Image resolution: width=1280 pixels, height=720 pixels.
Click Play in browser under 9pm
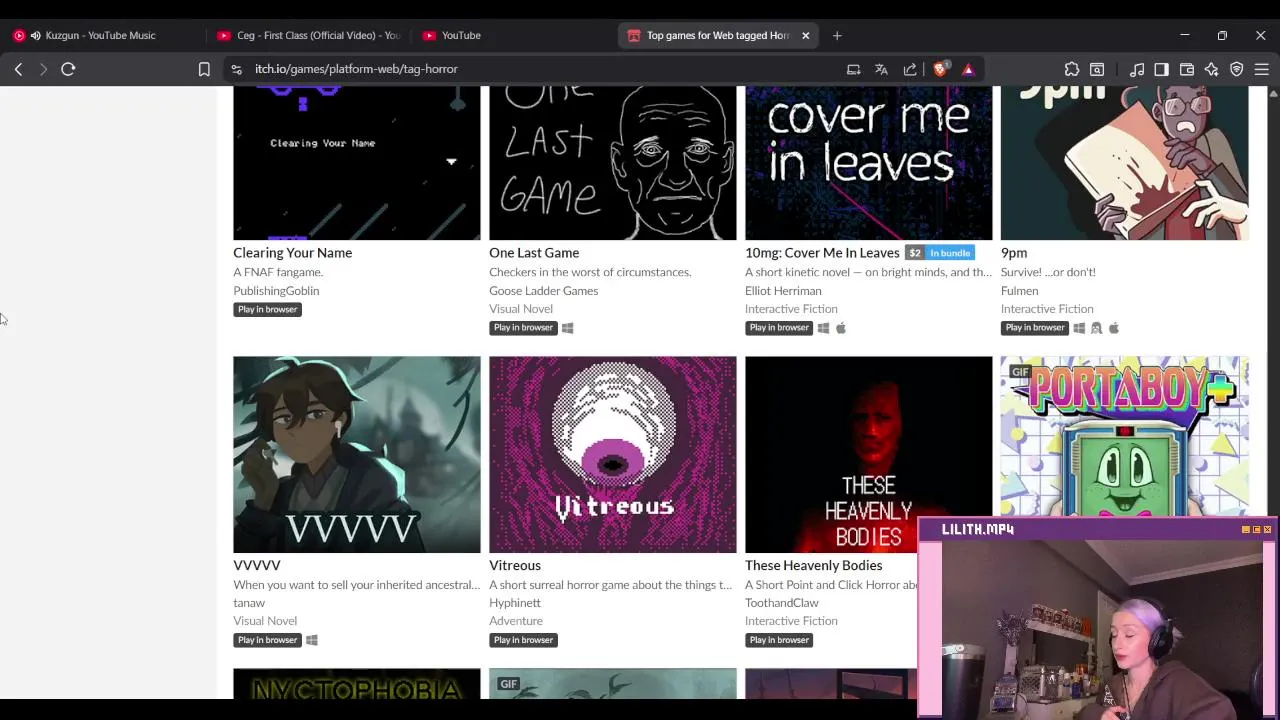[x=1035, y=328]
